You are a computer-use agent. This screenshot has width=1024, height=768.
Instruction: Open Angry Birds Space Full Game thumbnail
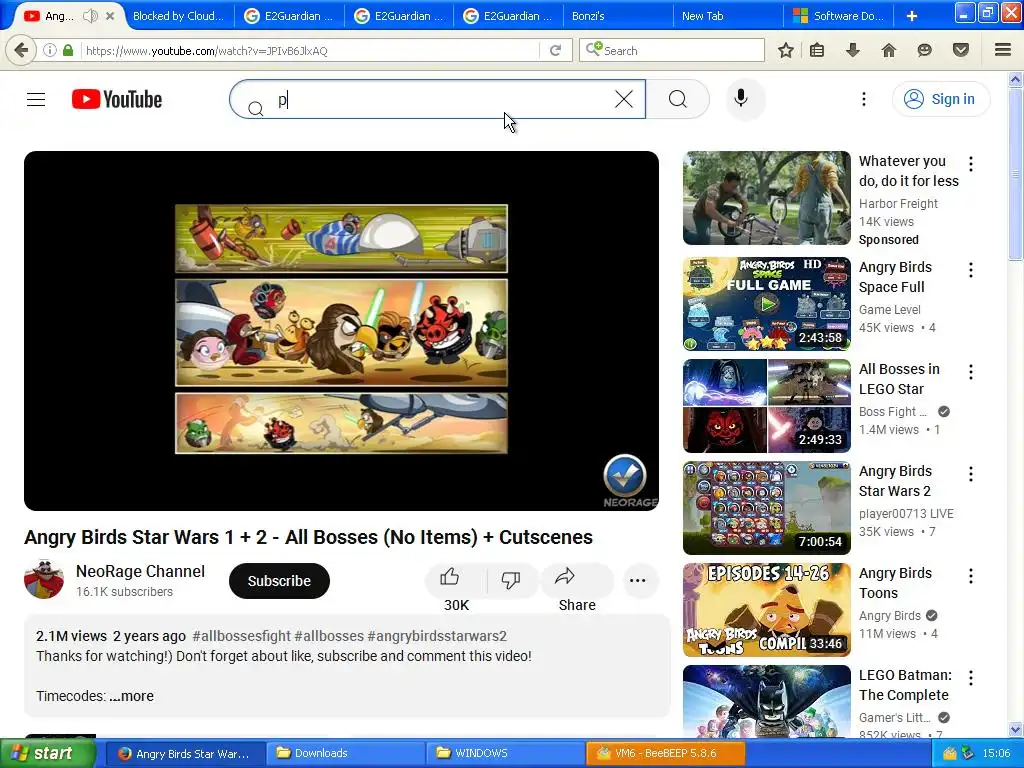coord(767,304)
